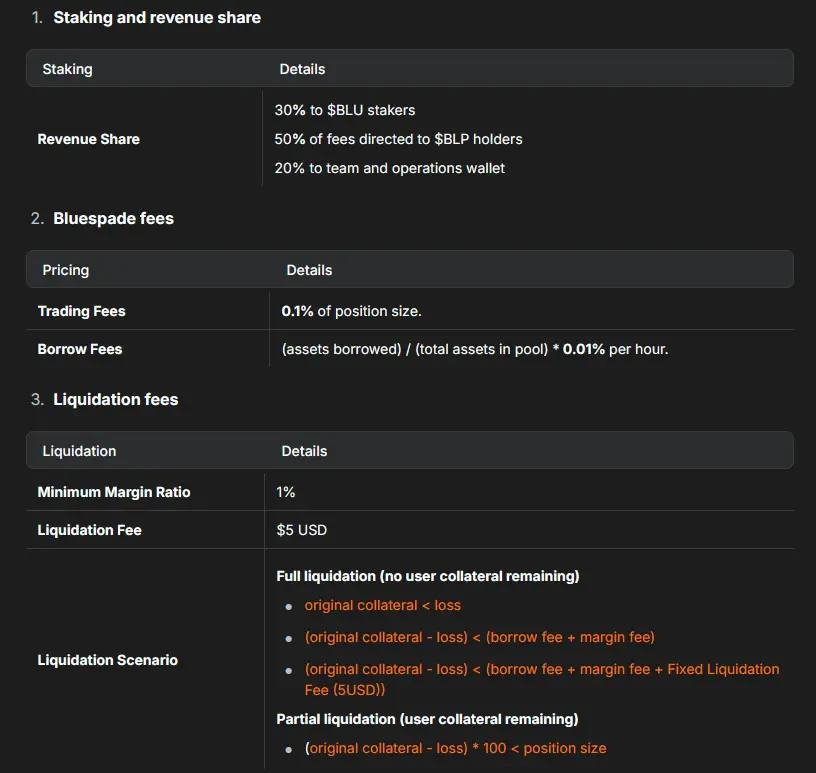Image resolution: width=816 pixels, height=773 pixels.
Task: Click the "Partial liquidation (user collateral remaining)" subheading
Action: [427, 719]
